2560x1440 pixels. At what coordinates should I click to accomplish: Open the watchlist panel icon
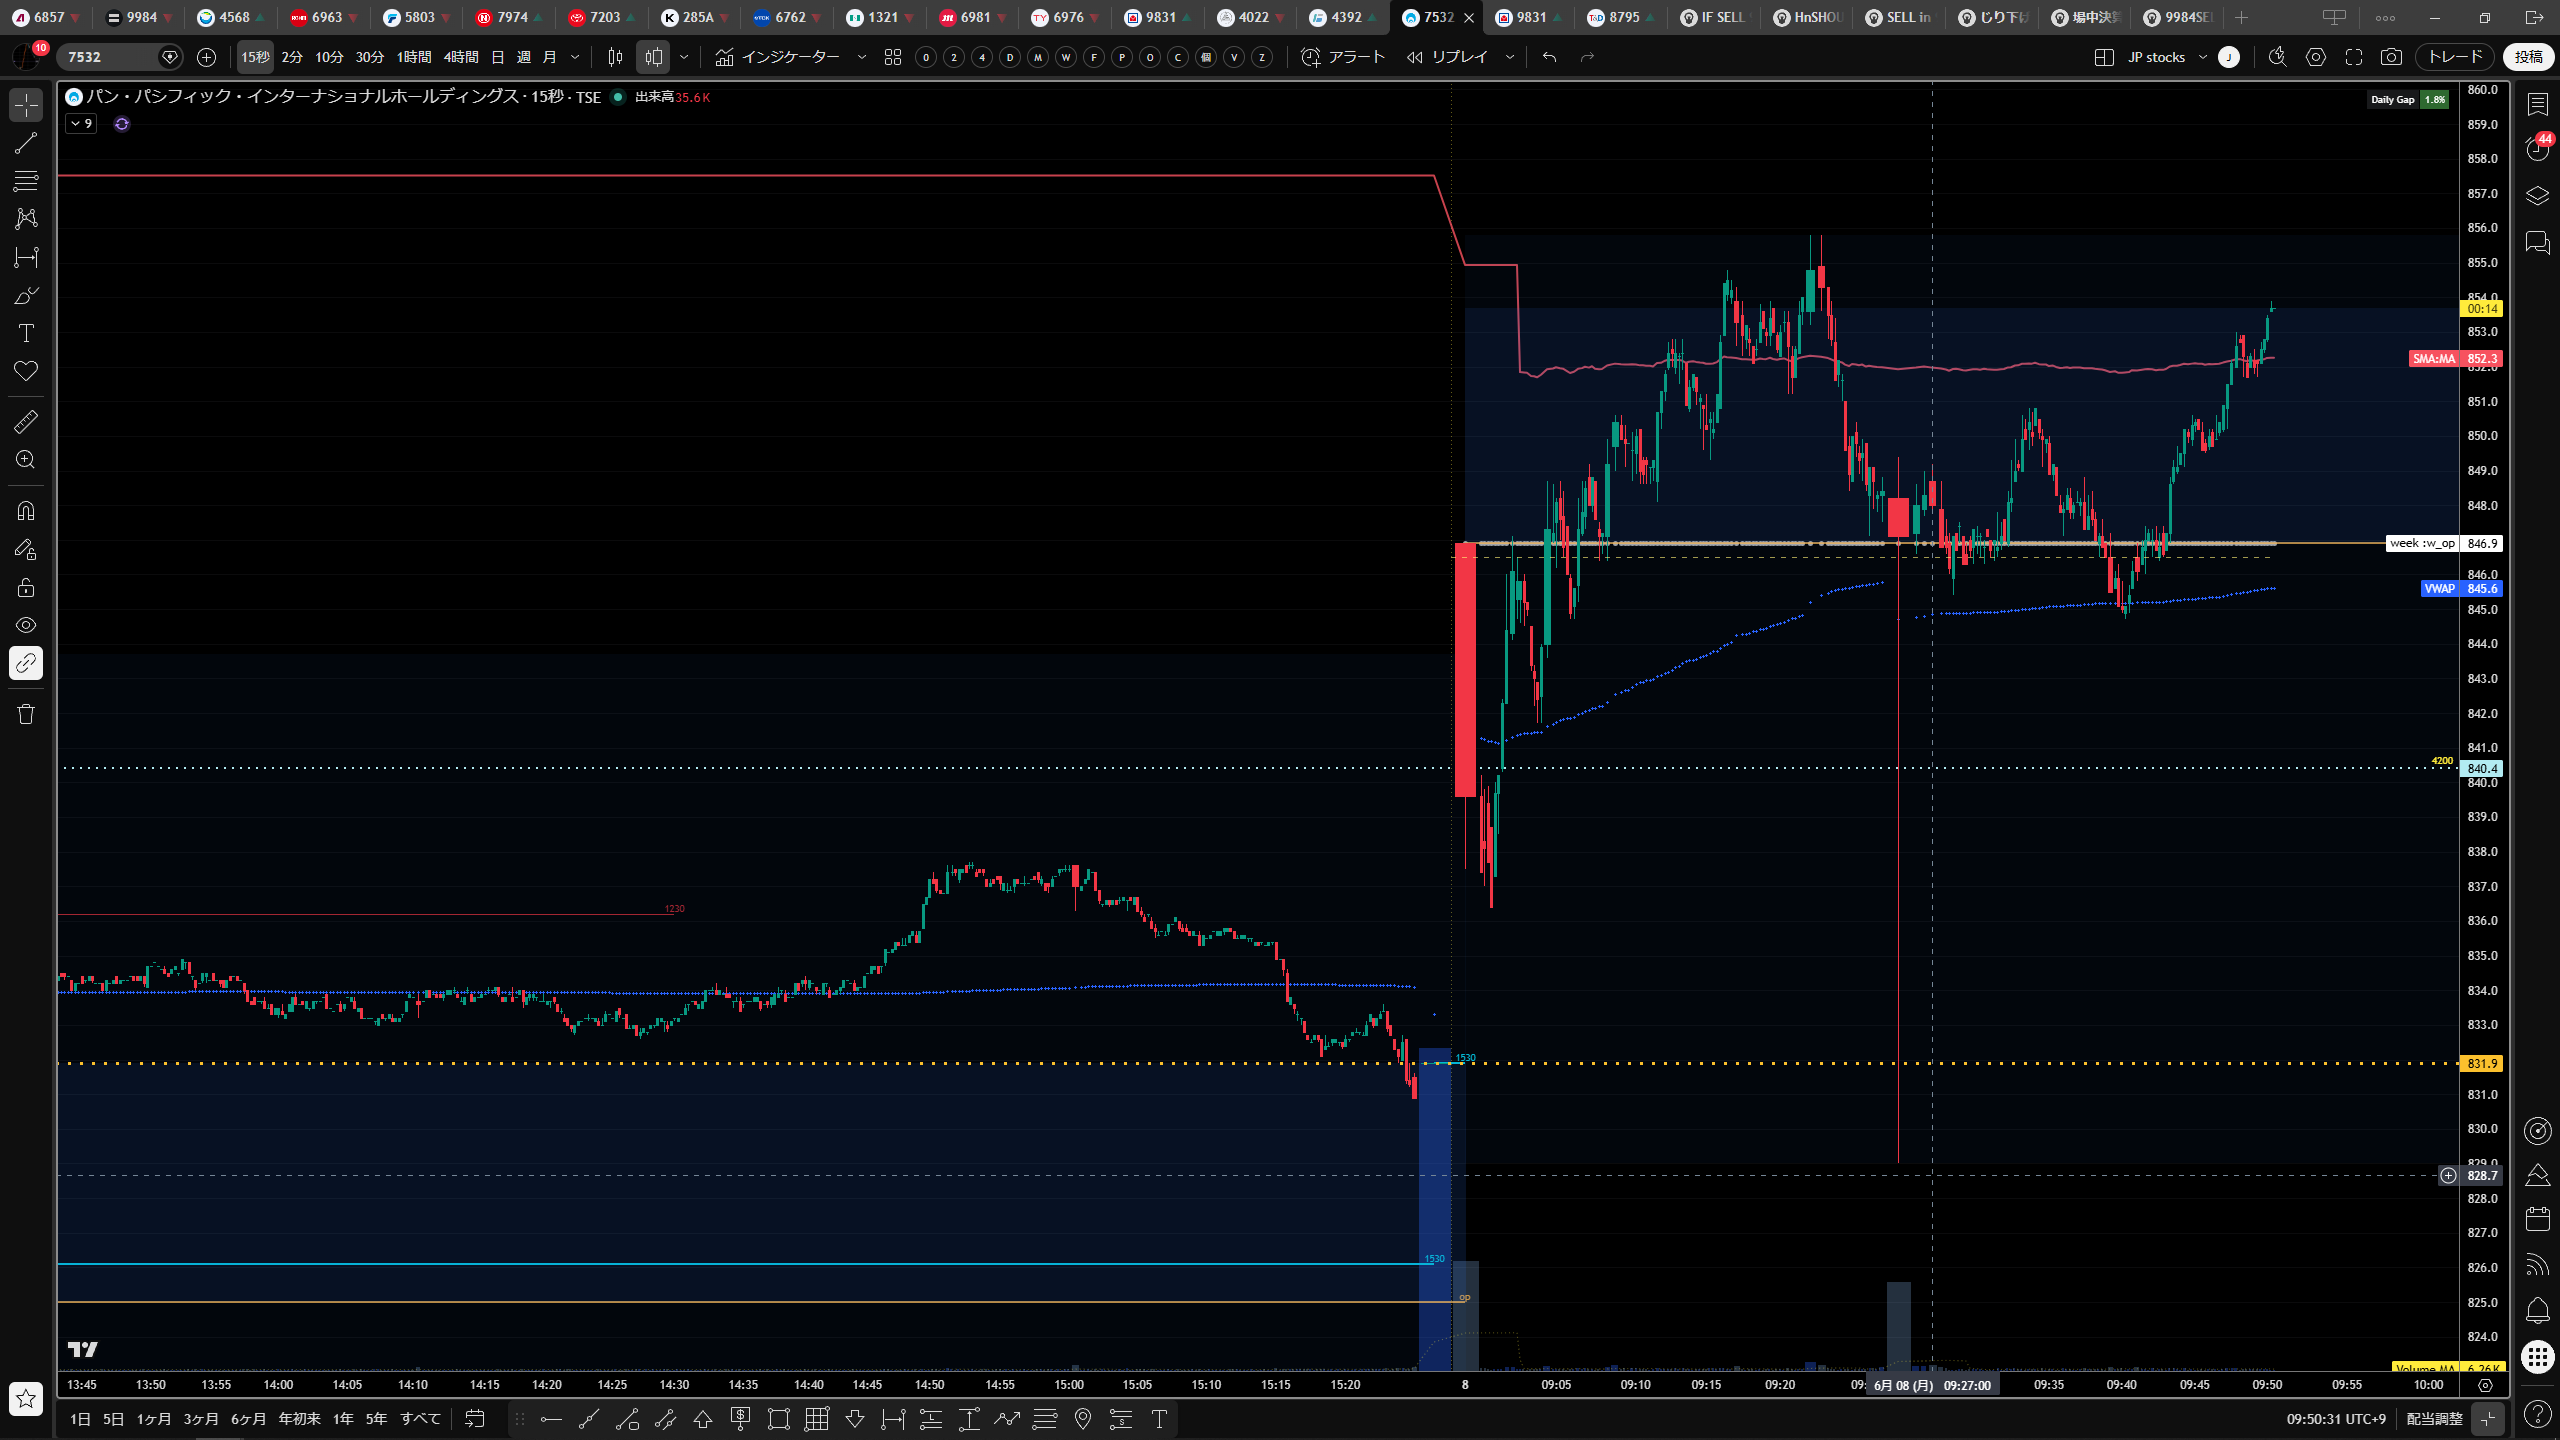[2537, 104]
